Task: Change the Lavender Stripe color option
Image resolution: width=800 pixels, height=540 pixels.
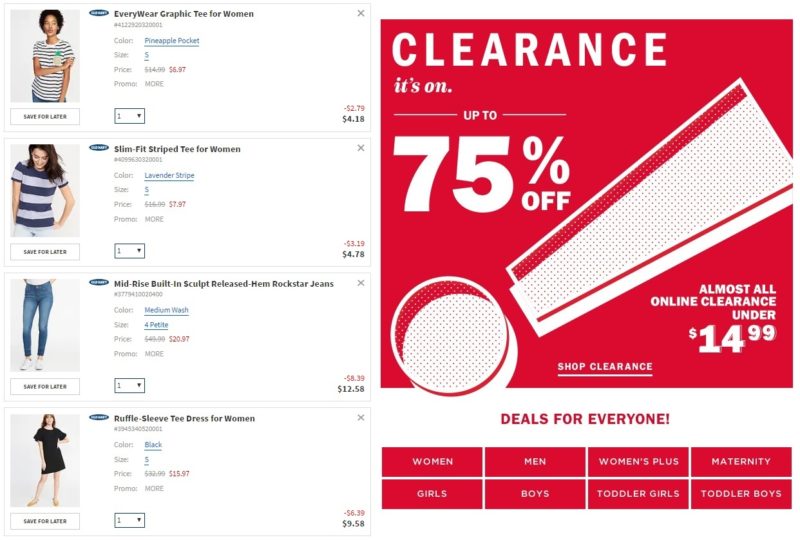Action: click(169, 175)
